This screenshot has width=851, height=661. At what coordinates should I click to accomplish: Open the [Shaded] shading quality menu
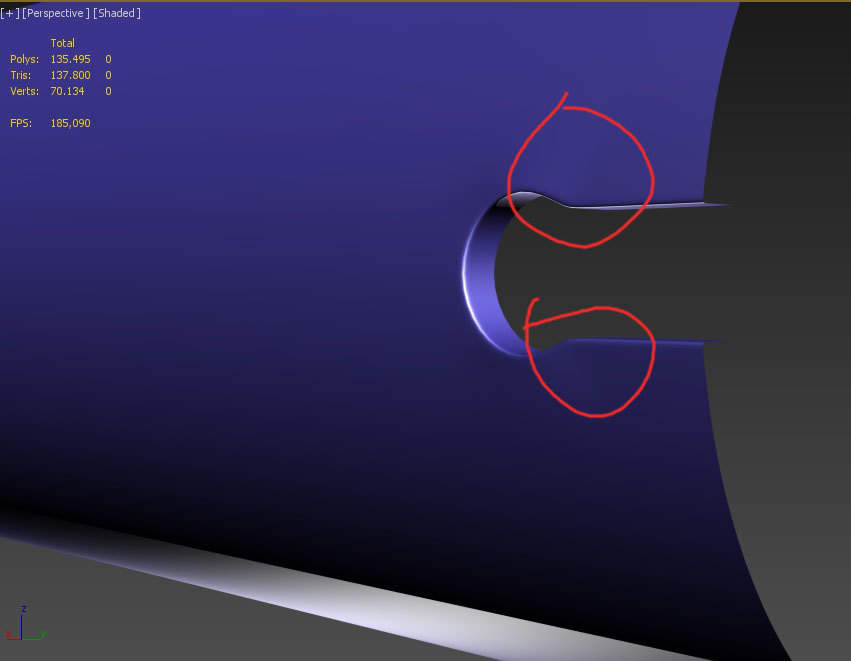(115, 13)
